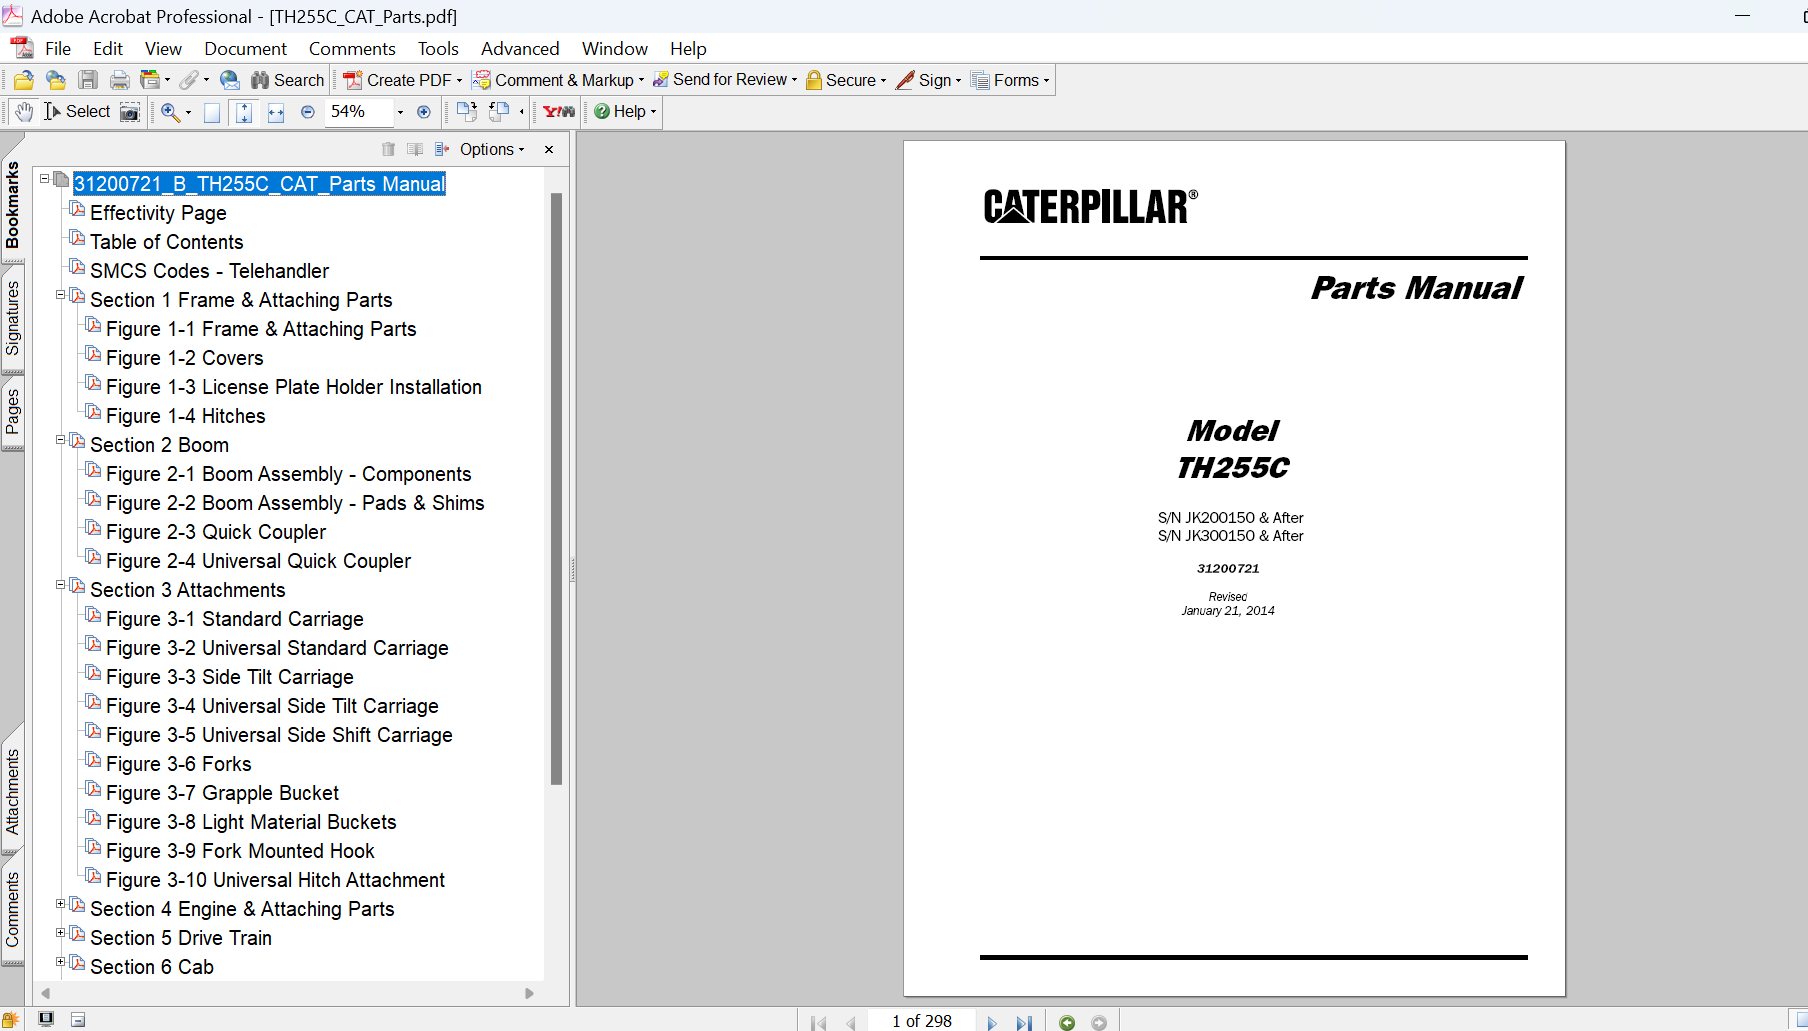This screenshot has height=1031, width=1808.
Task: Switch to the Signatures tab
Action: pyautogui.click(x=13, y=318)
